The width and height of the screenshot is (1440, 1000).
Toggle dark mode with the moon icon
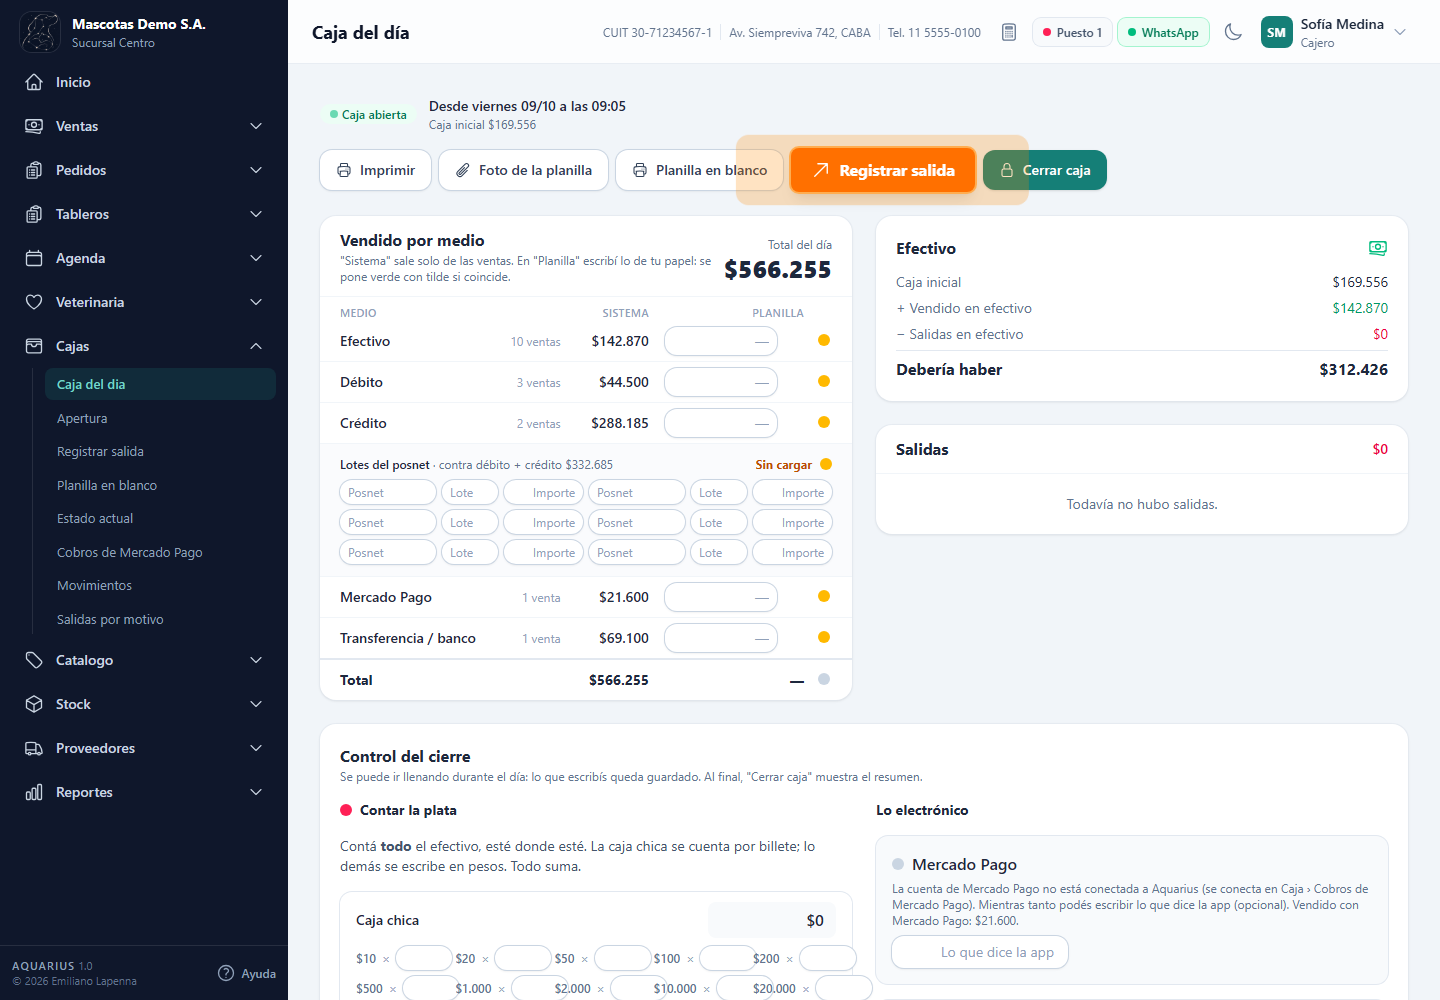[x=1233, y=32]
